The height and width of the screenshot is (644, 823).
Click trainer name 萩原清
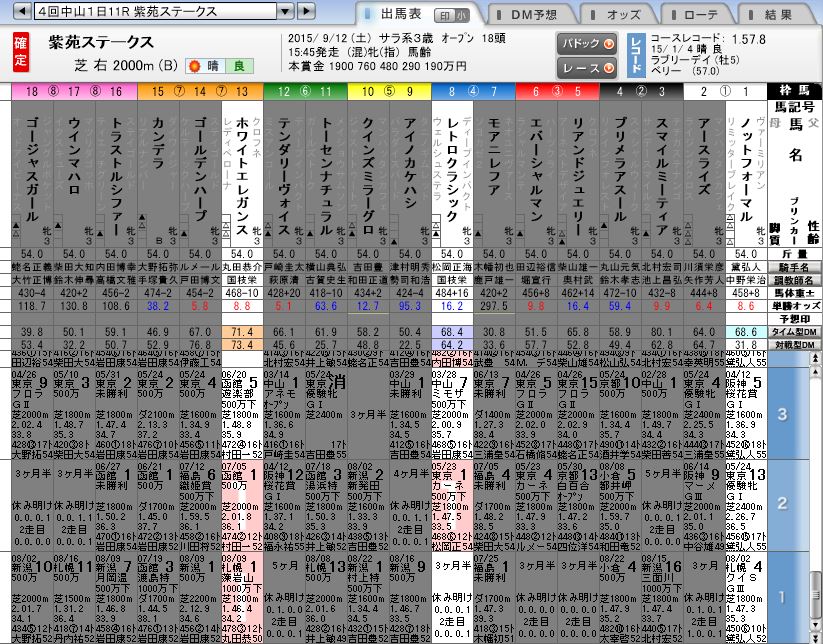click(x=284, y=280)
